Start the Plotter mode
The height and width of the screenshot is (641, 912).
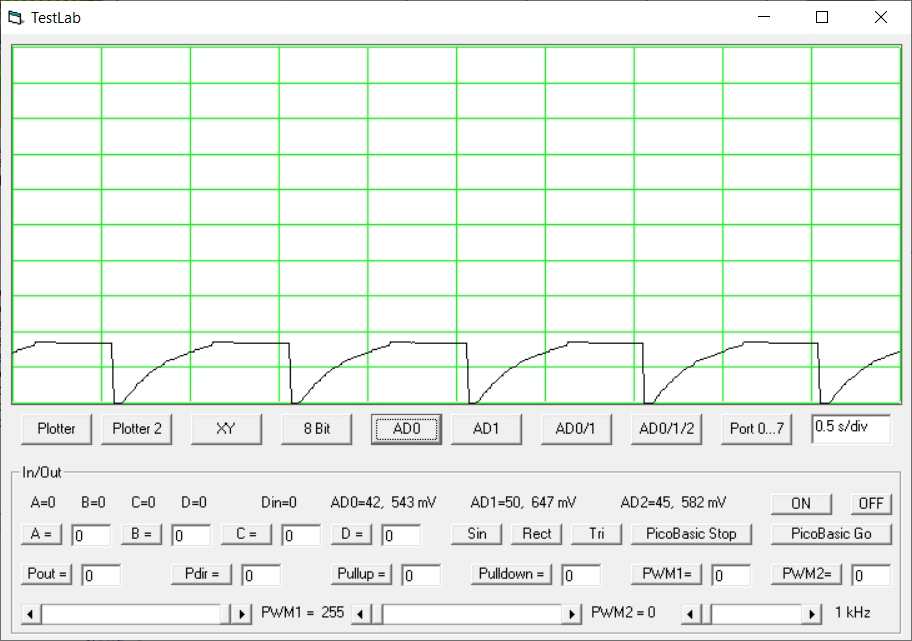pos(56,428)
